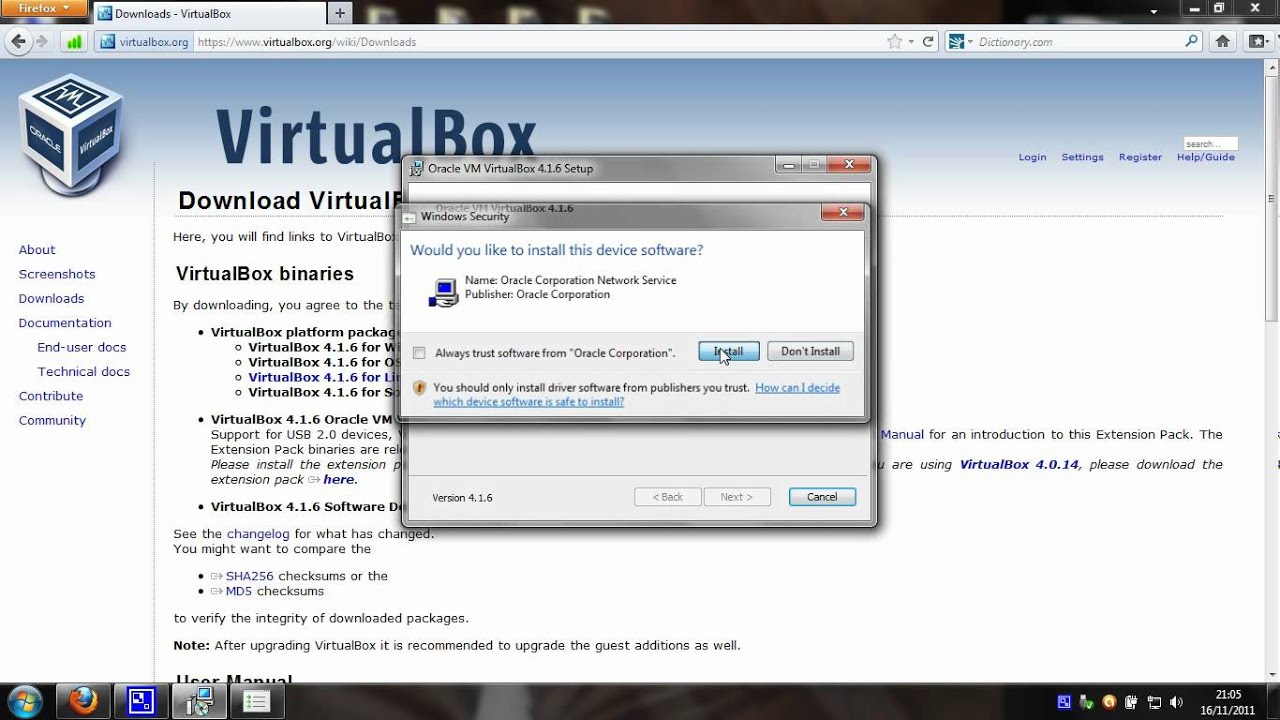Click the browser Forward arrow

tap(42, 42)
